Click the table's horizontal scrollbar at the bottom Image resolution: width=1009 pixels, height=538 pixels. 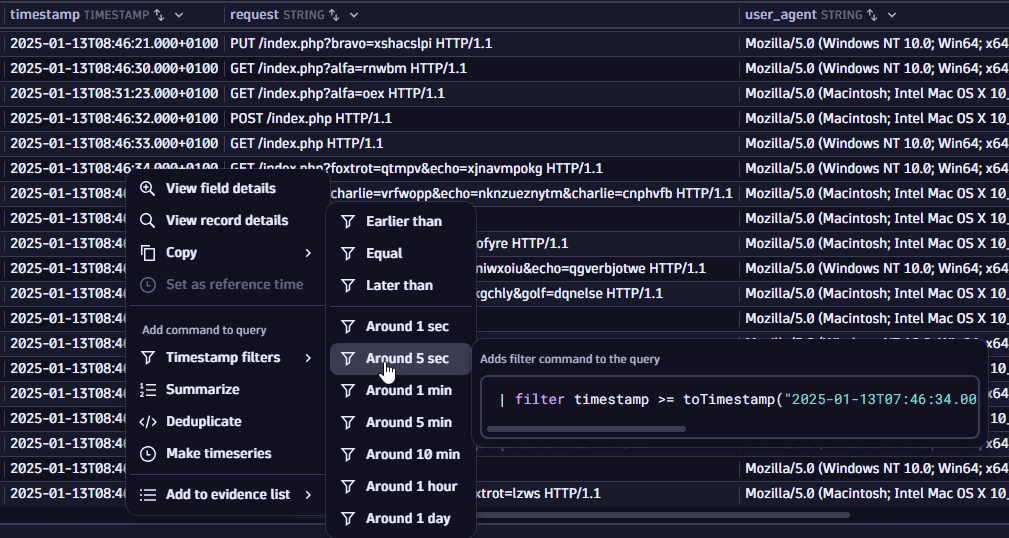pyautogui.click(x=573, y=515)
